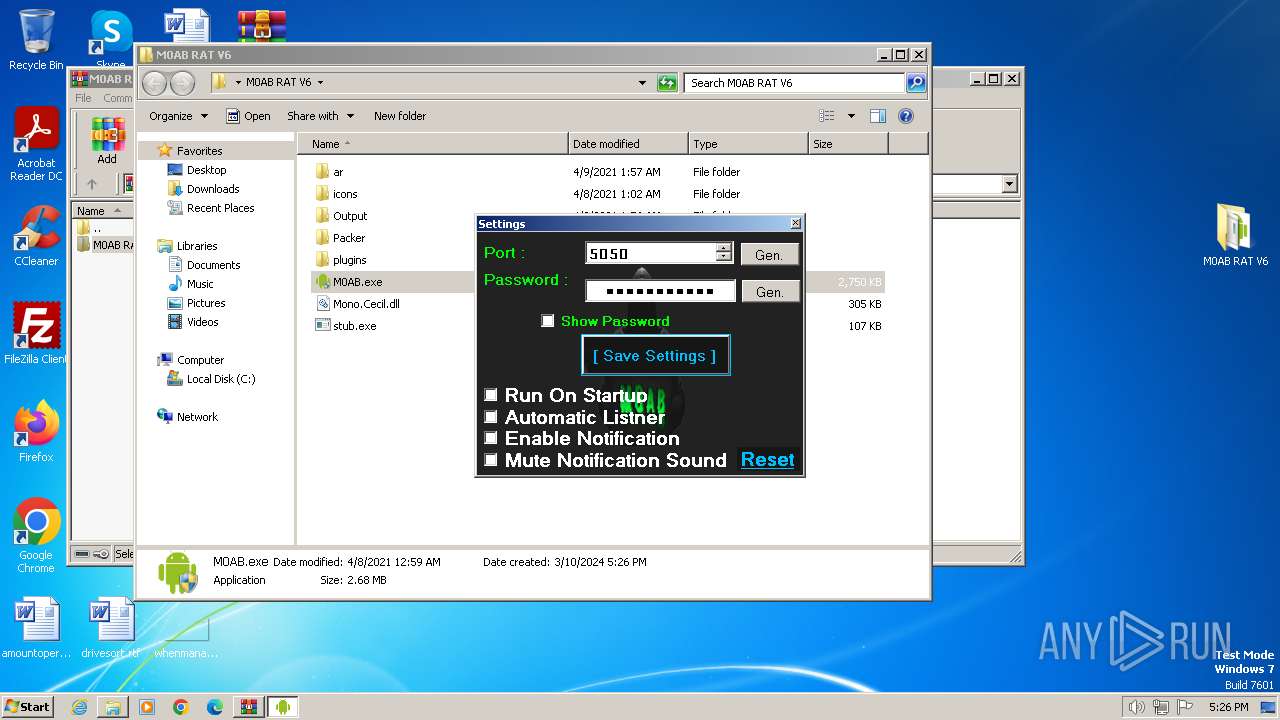Screen dimensions: 1280x720
Task: Click the Reset link
Action: [767, 460]
